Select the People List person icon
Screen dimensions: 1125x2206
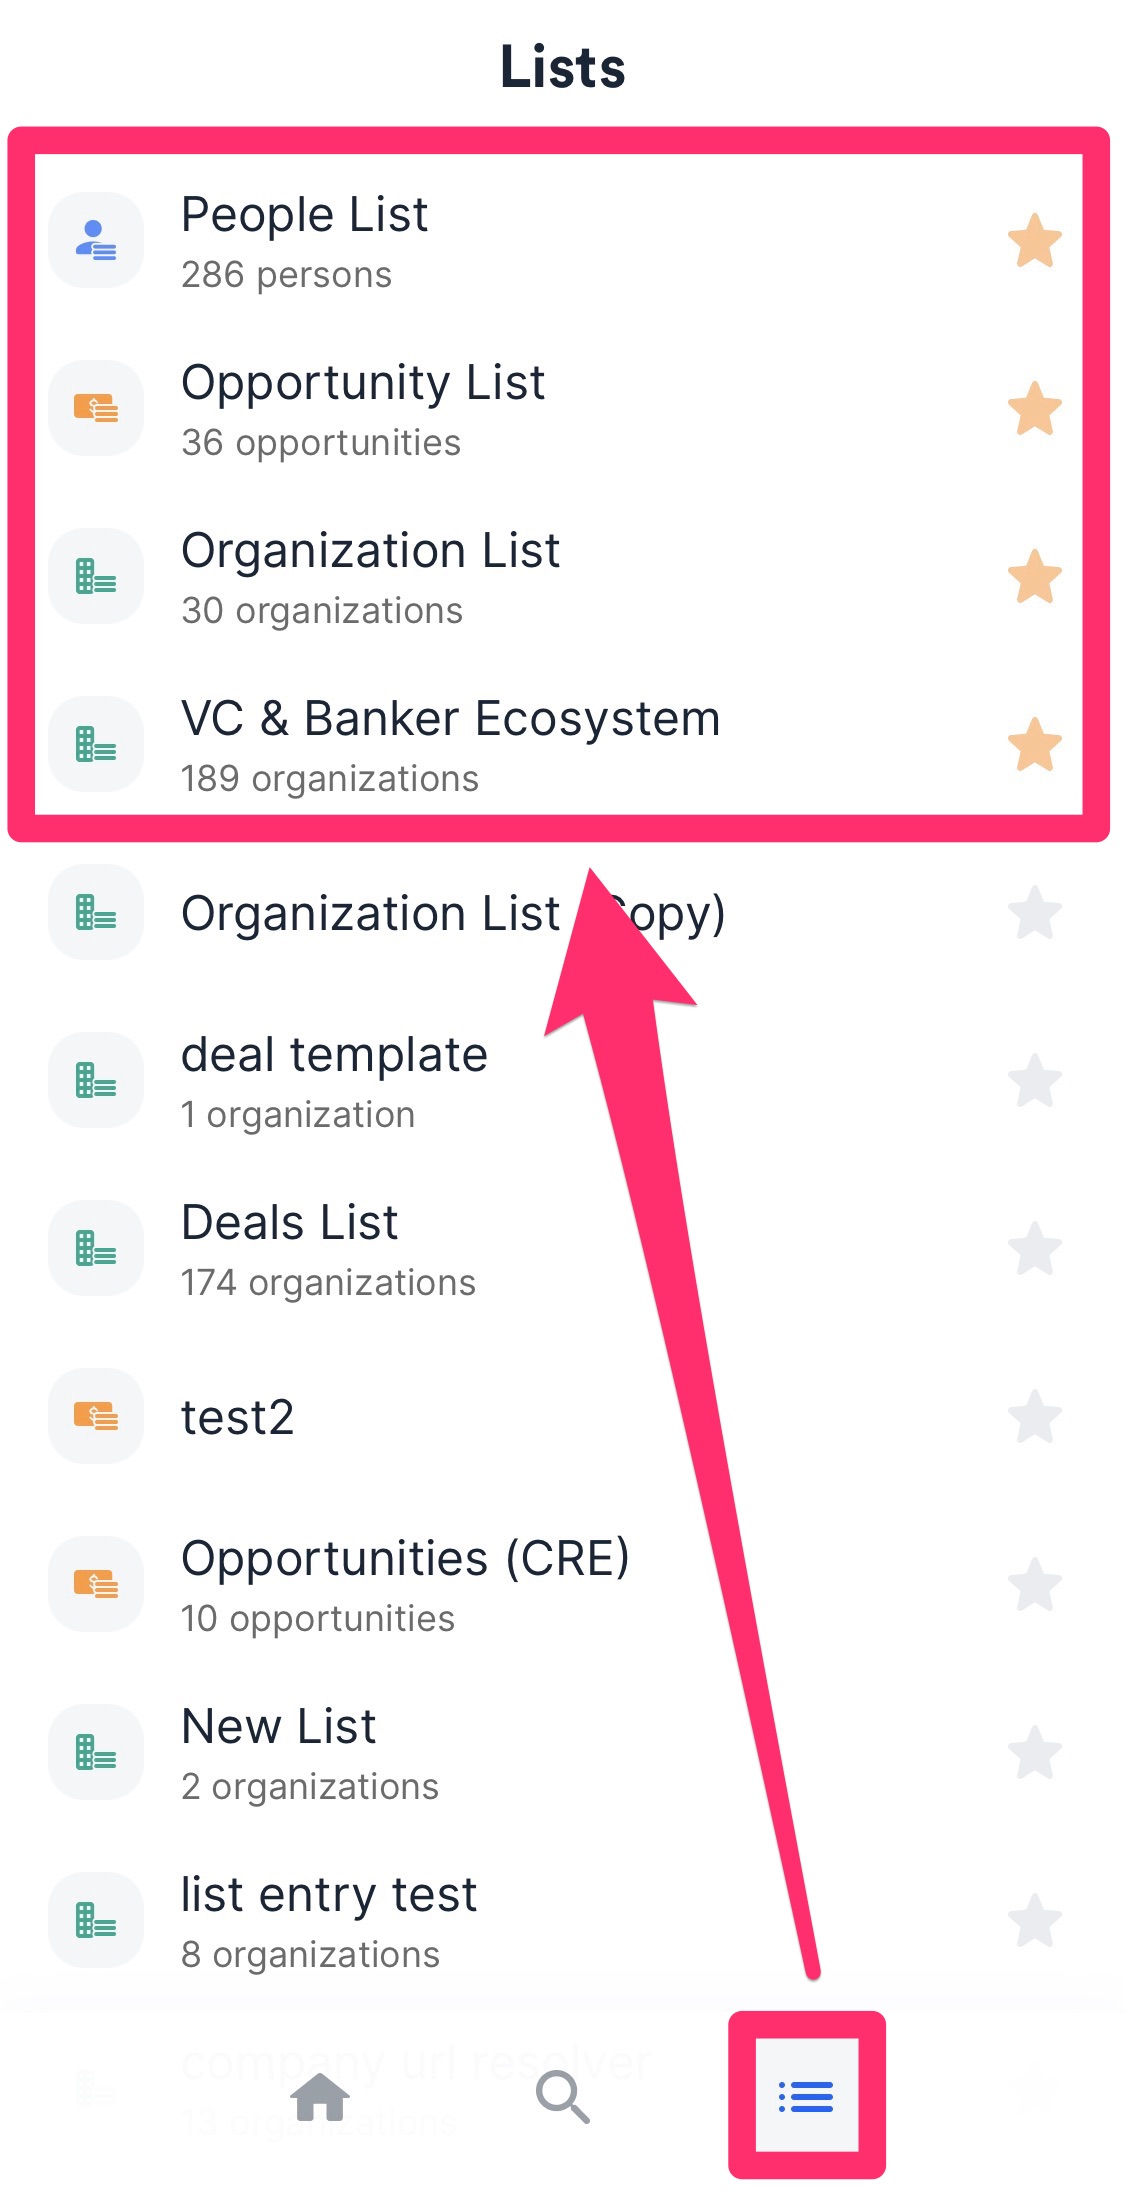(x=95, y=240)
